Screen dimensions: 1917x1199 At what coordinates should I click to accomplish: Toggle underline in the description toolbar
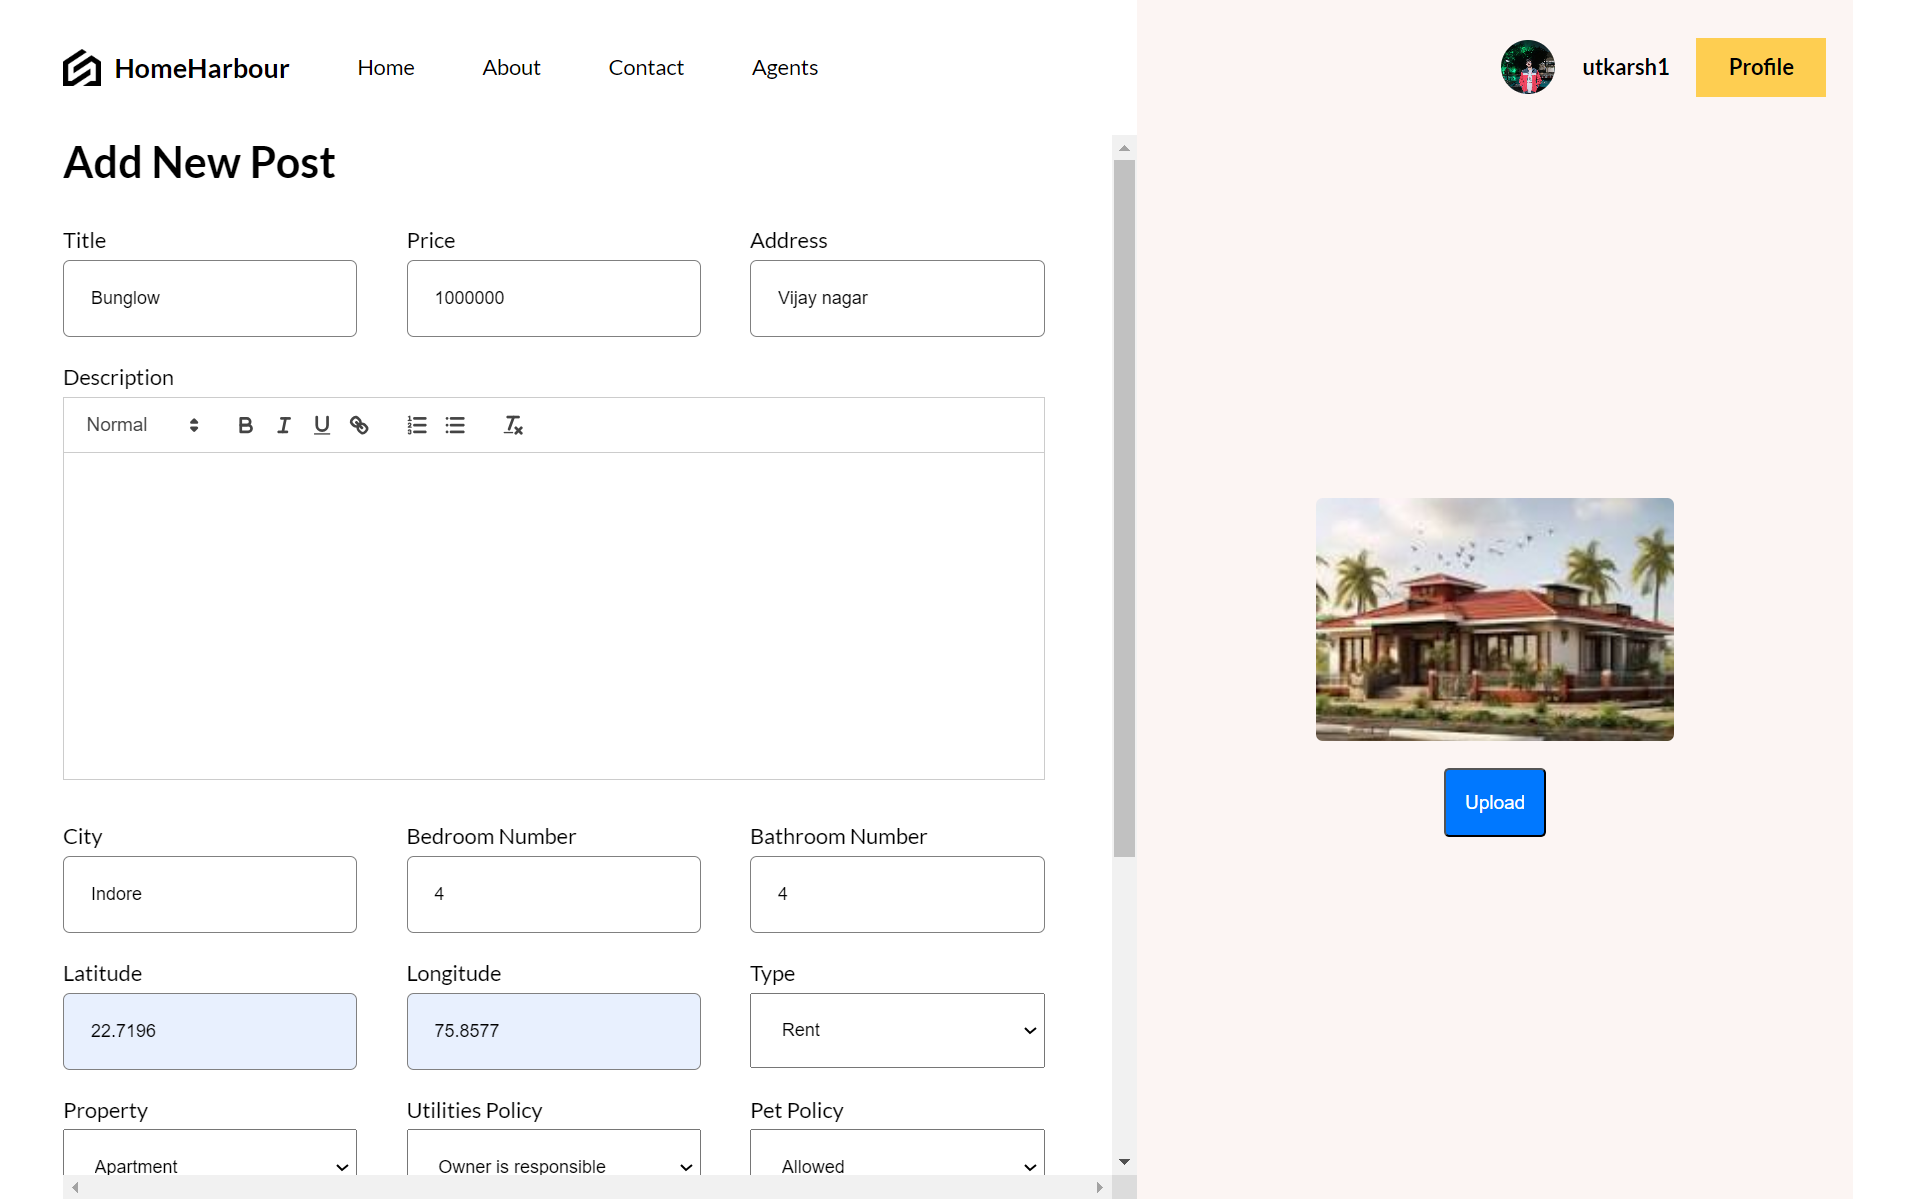tap(321, 425)
